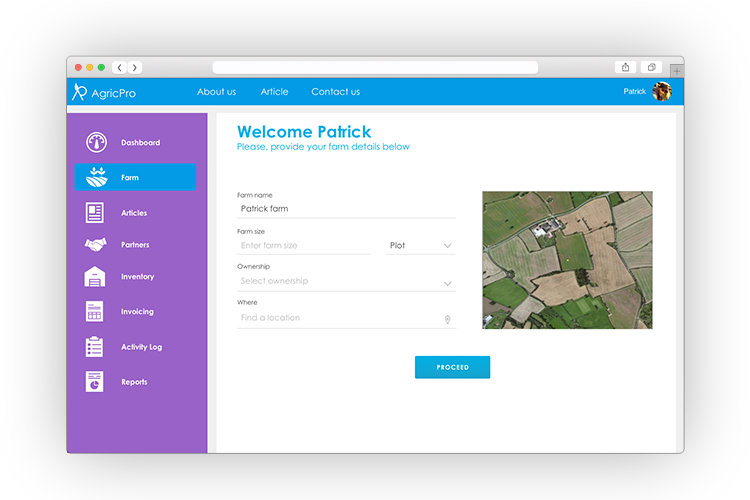Open the Articles newspaper icon
The image size is (750, 500).
95,212
